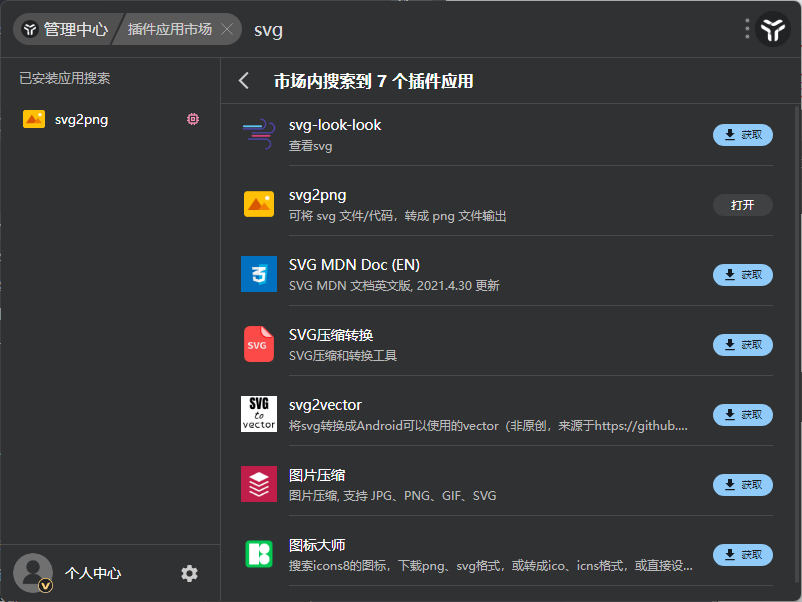Click the svg2vector plugin icon
The width and height of the screenshot is (802, 602).
[x=258, y=414]
